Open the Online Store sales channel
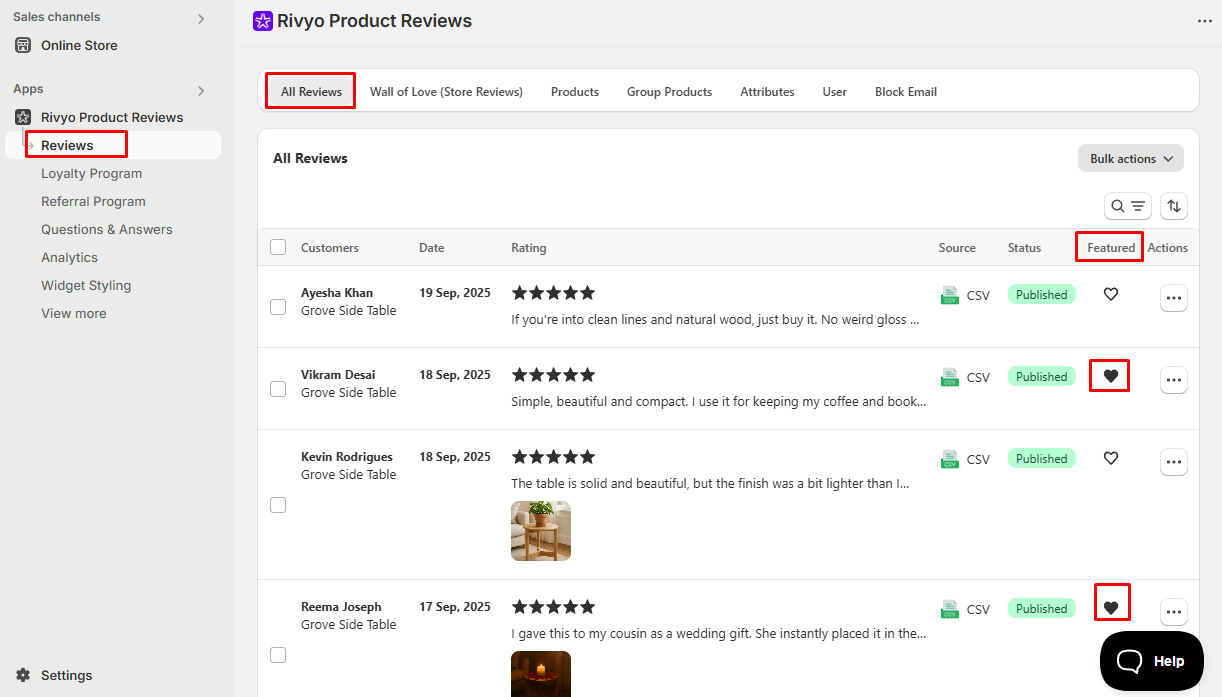This screenshot has width=1222, height=697. coord(79,45)
